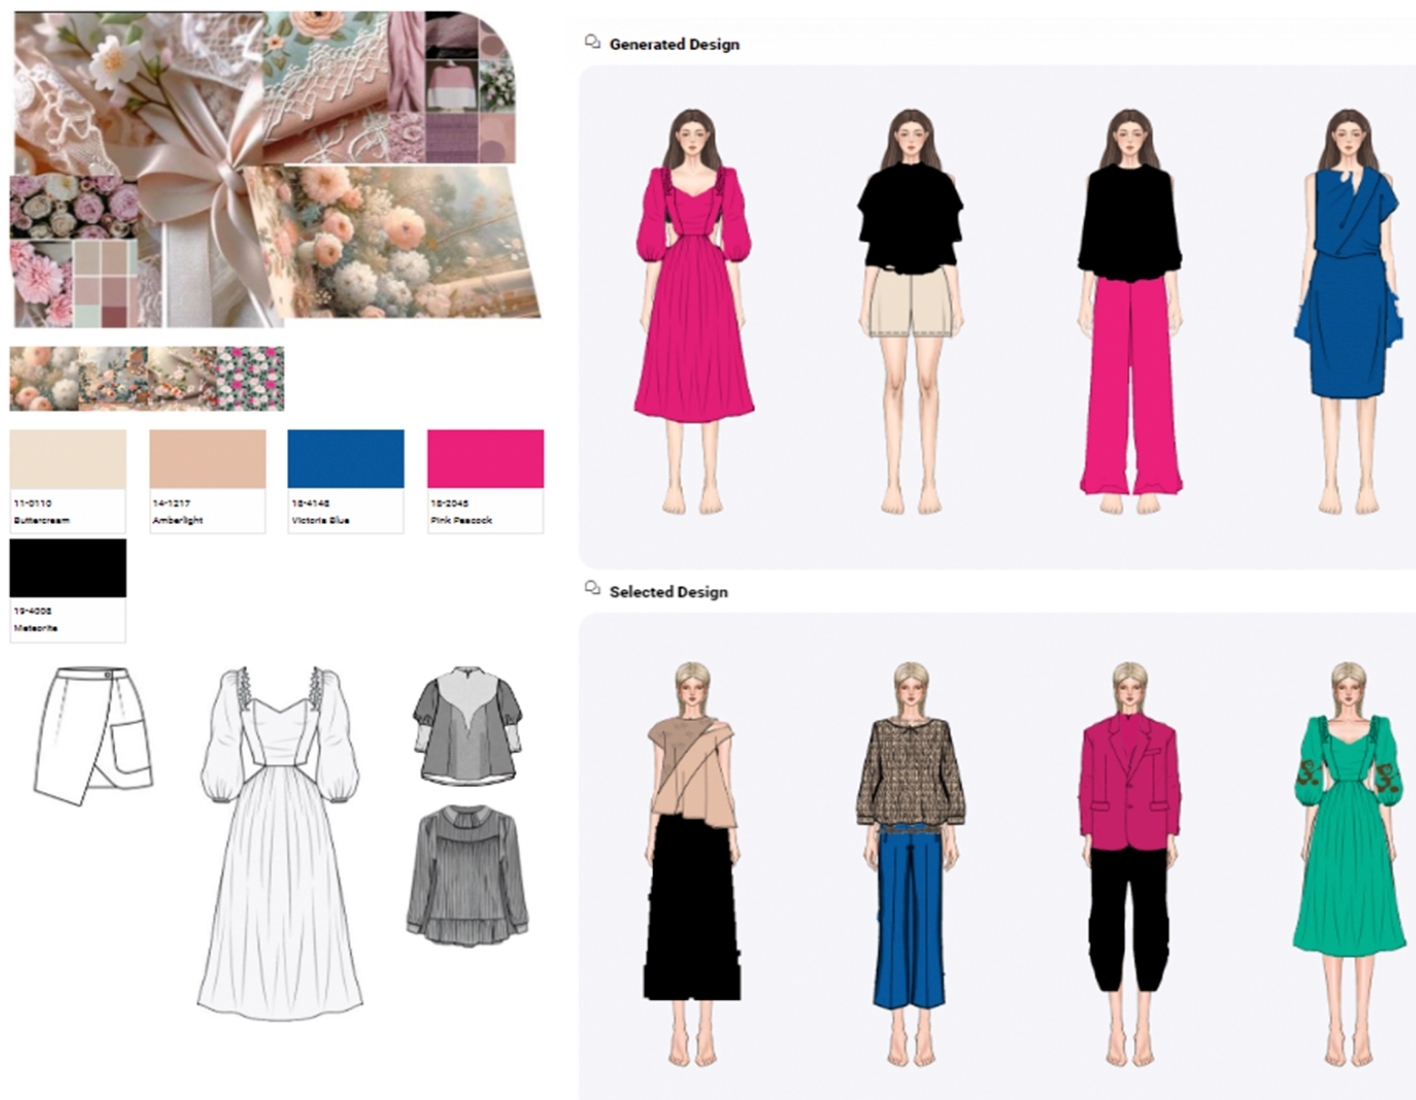Choose generated black top with pink trousers
Screen dimensions: 1416x1100
(1129, 310)
